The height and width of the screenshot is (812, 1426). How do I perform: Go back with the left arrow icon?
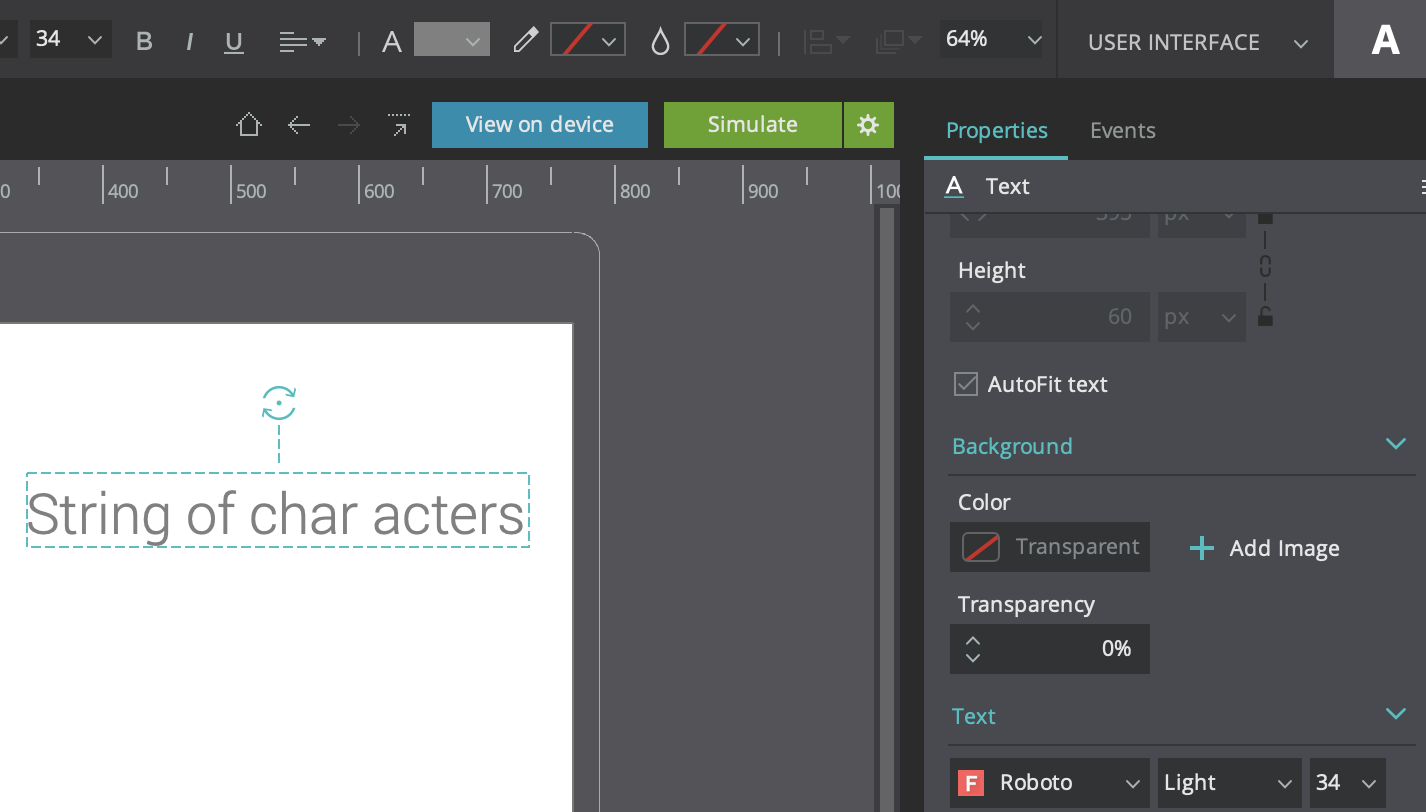[x=299, y=125]
